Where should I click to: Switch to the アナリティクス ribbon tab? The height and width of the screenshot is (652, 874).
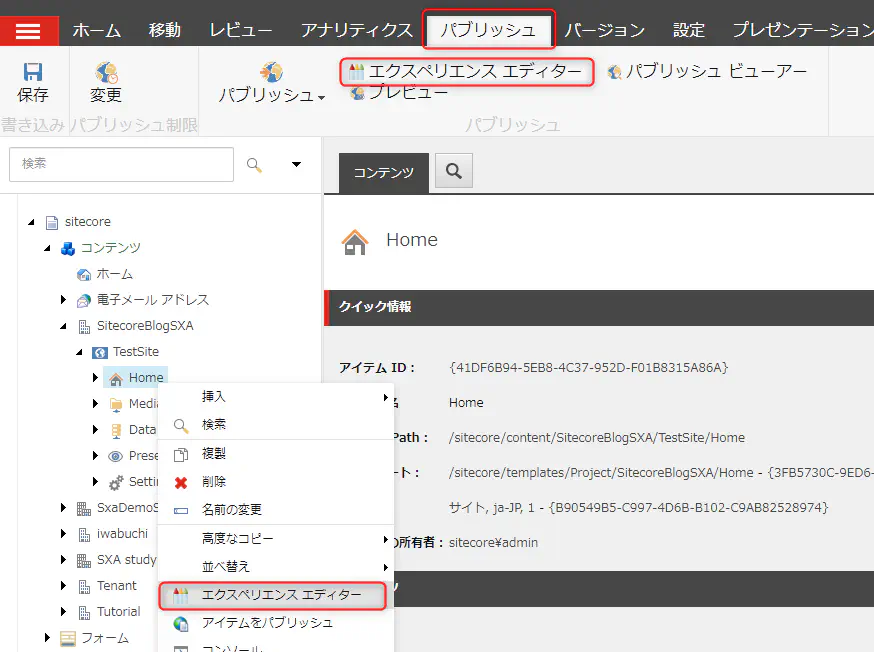click(x=357, y=30)
